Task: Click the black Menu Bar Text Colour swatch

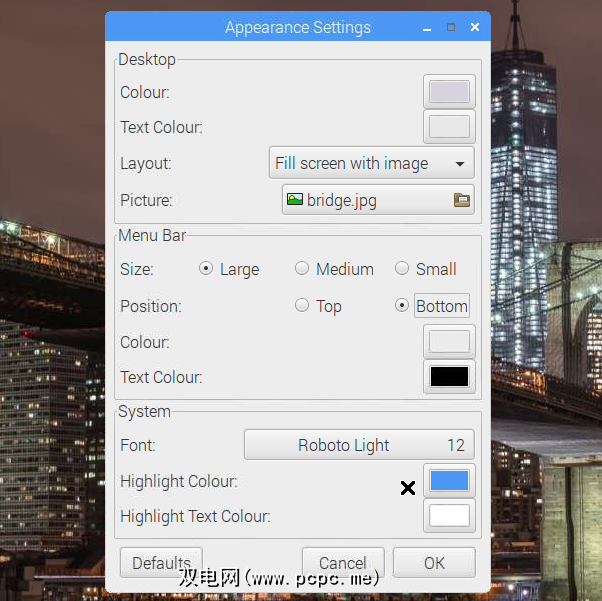Action: coord(449,377)
